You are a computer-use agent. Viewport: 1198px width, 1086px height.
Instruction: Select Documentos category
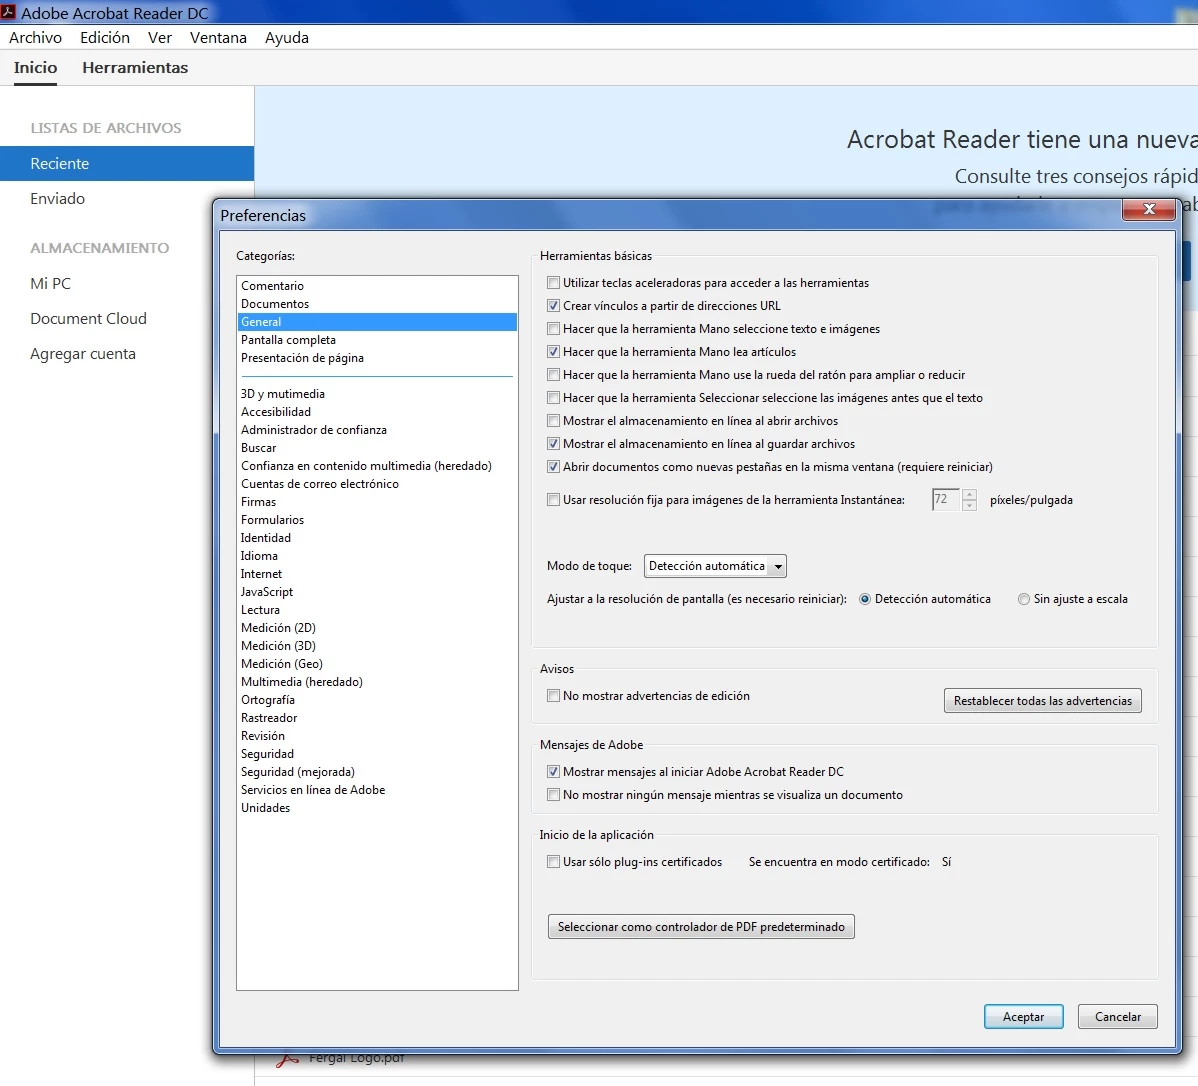coord(377,304)
